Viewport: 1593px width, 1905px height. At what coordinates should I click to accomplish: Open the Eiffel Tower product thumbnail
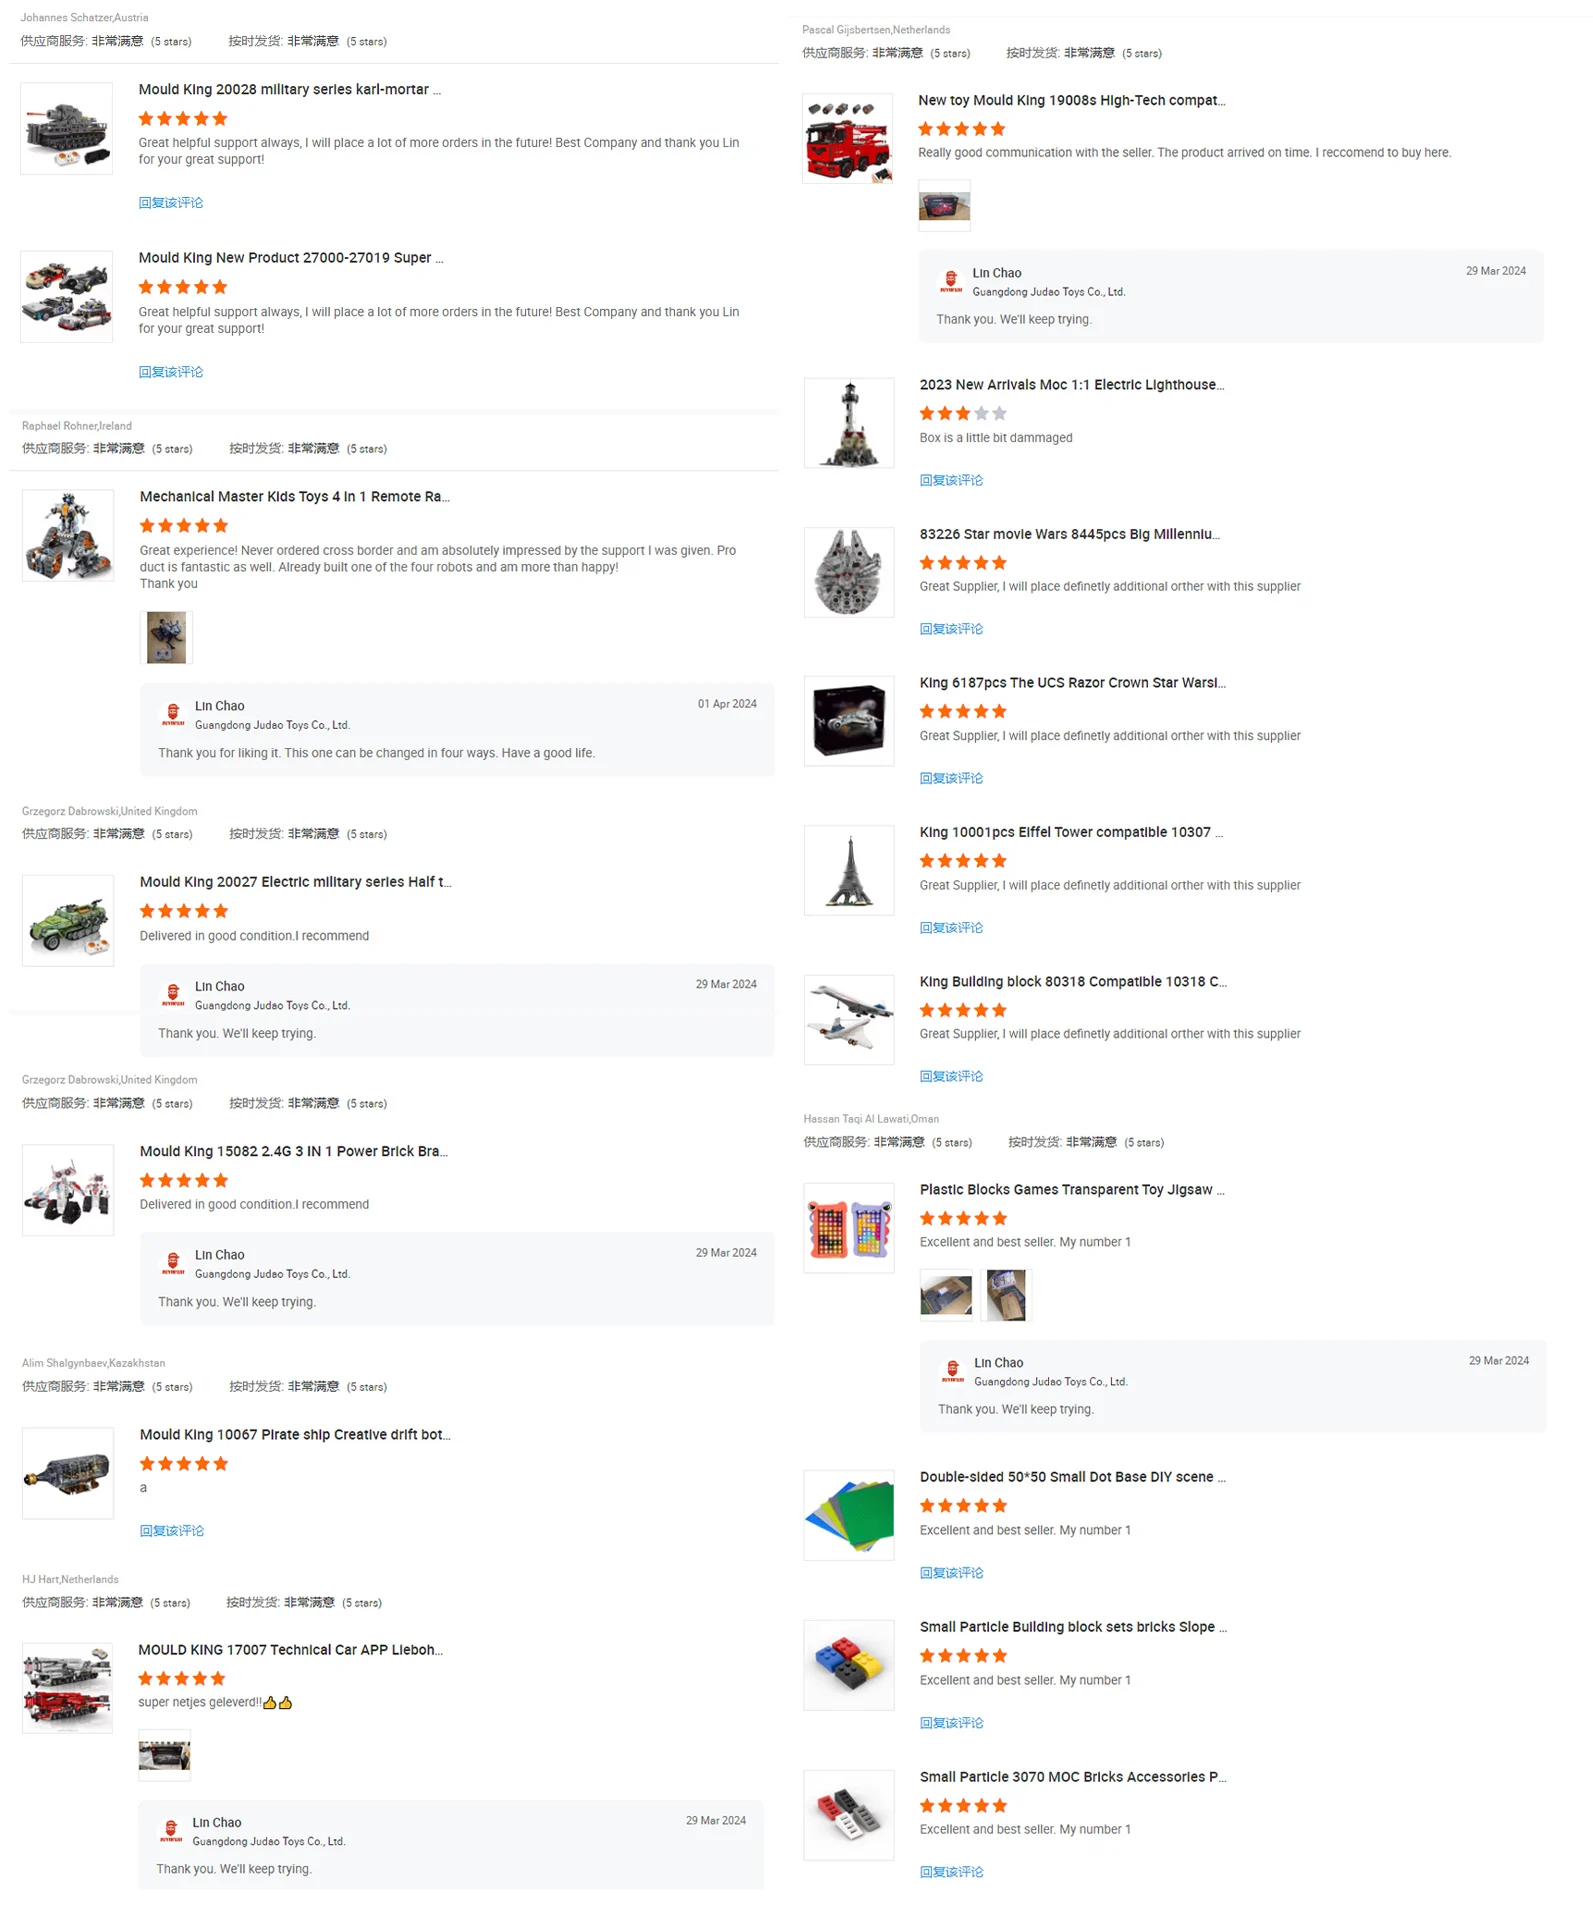848,870
